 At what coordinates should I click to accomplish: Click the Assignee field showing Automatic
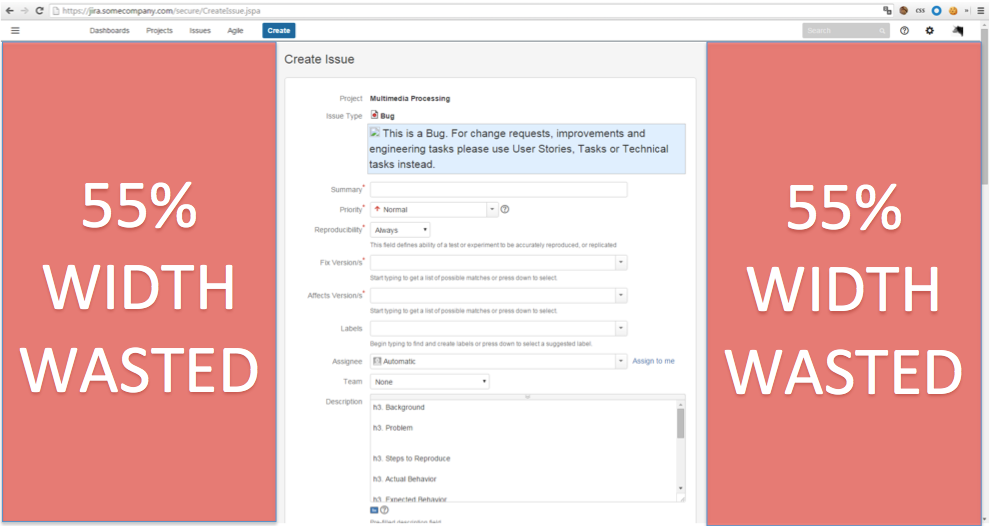[x=493, y=361]
